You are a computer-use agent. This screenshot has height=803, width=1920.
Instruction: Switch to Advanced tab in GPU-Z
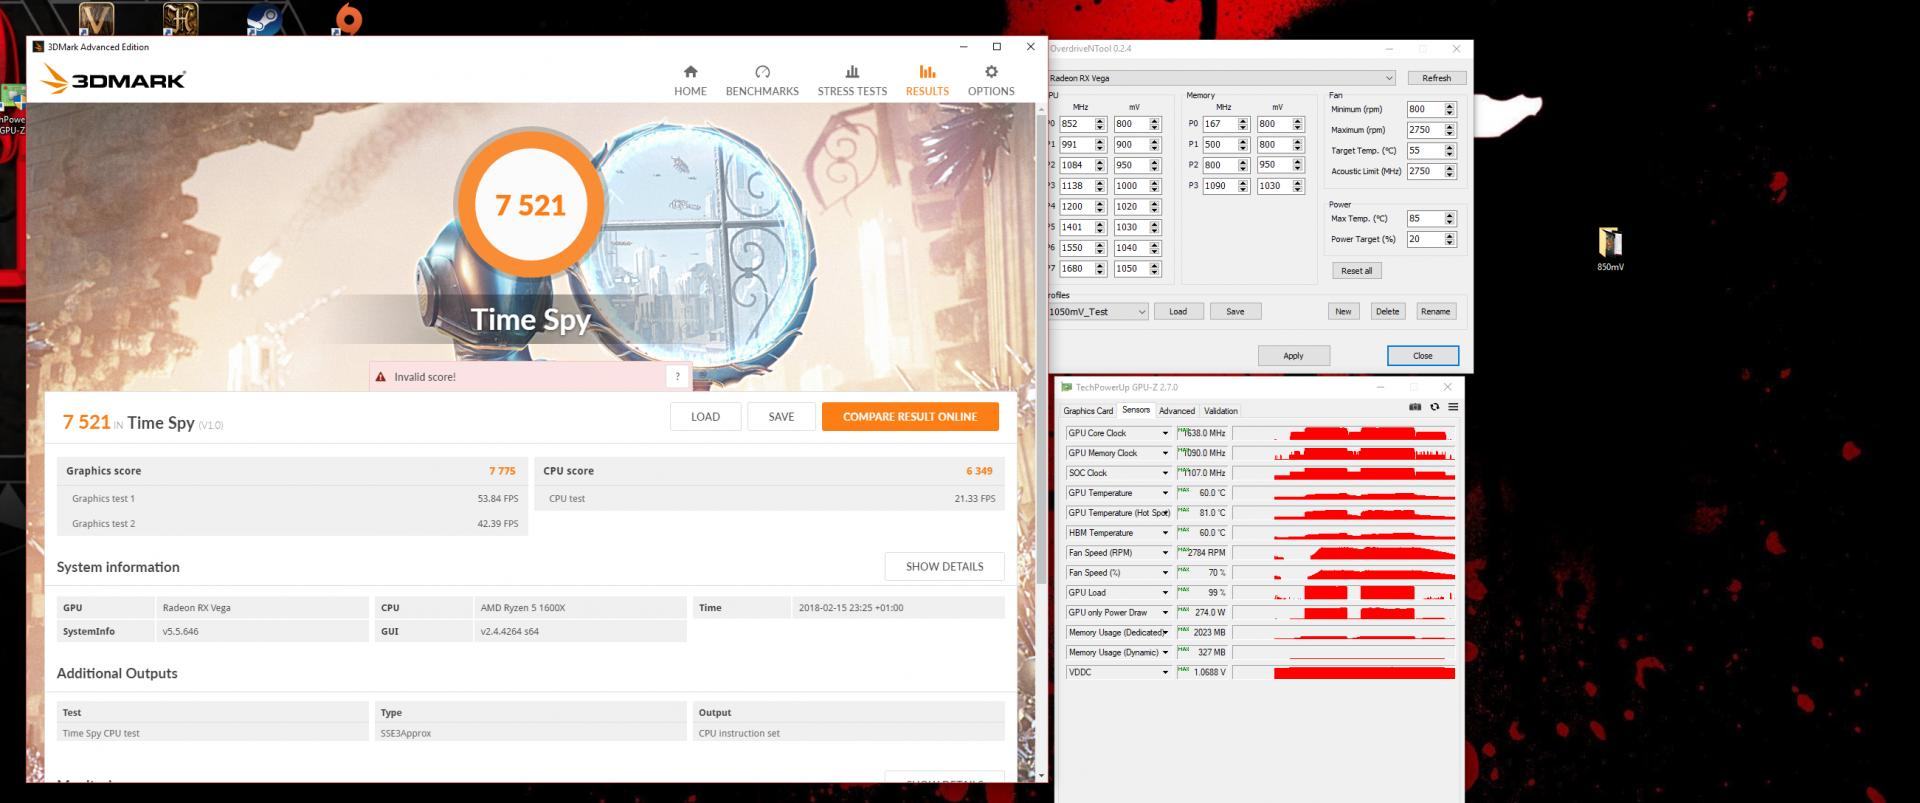(x=1176, y=411)
